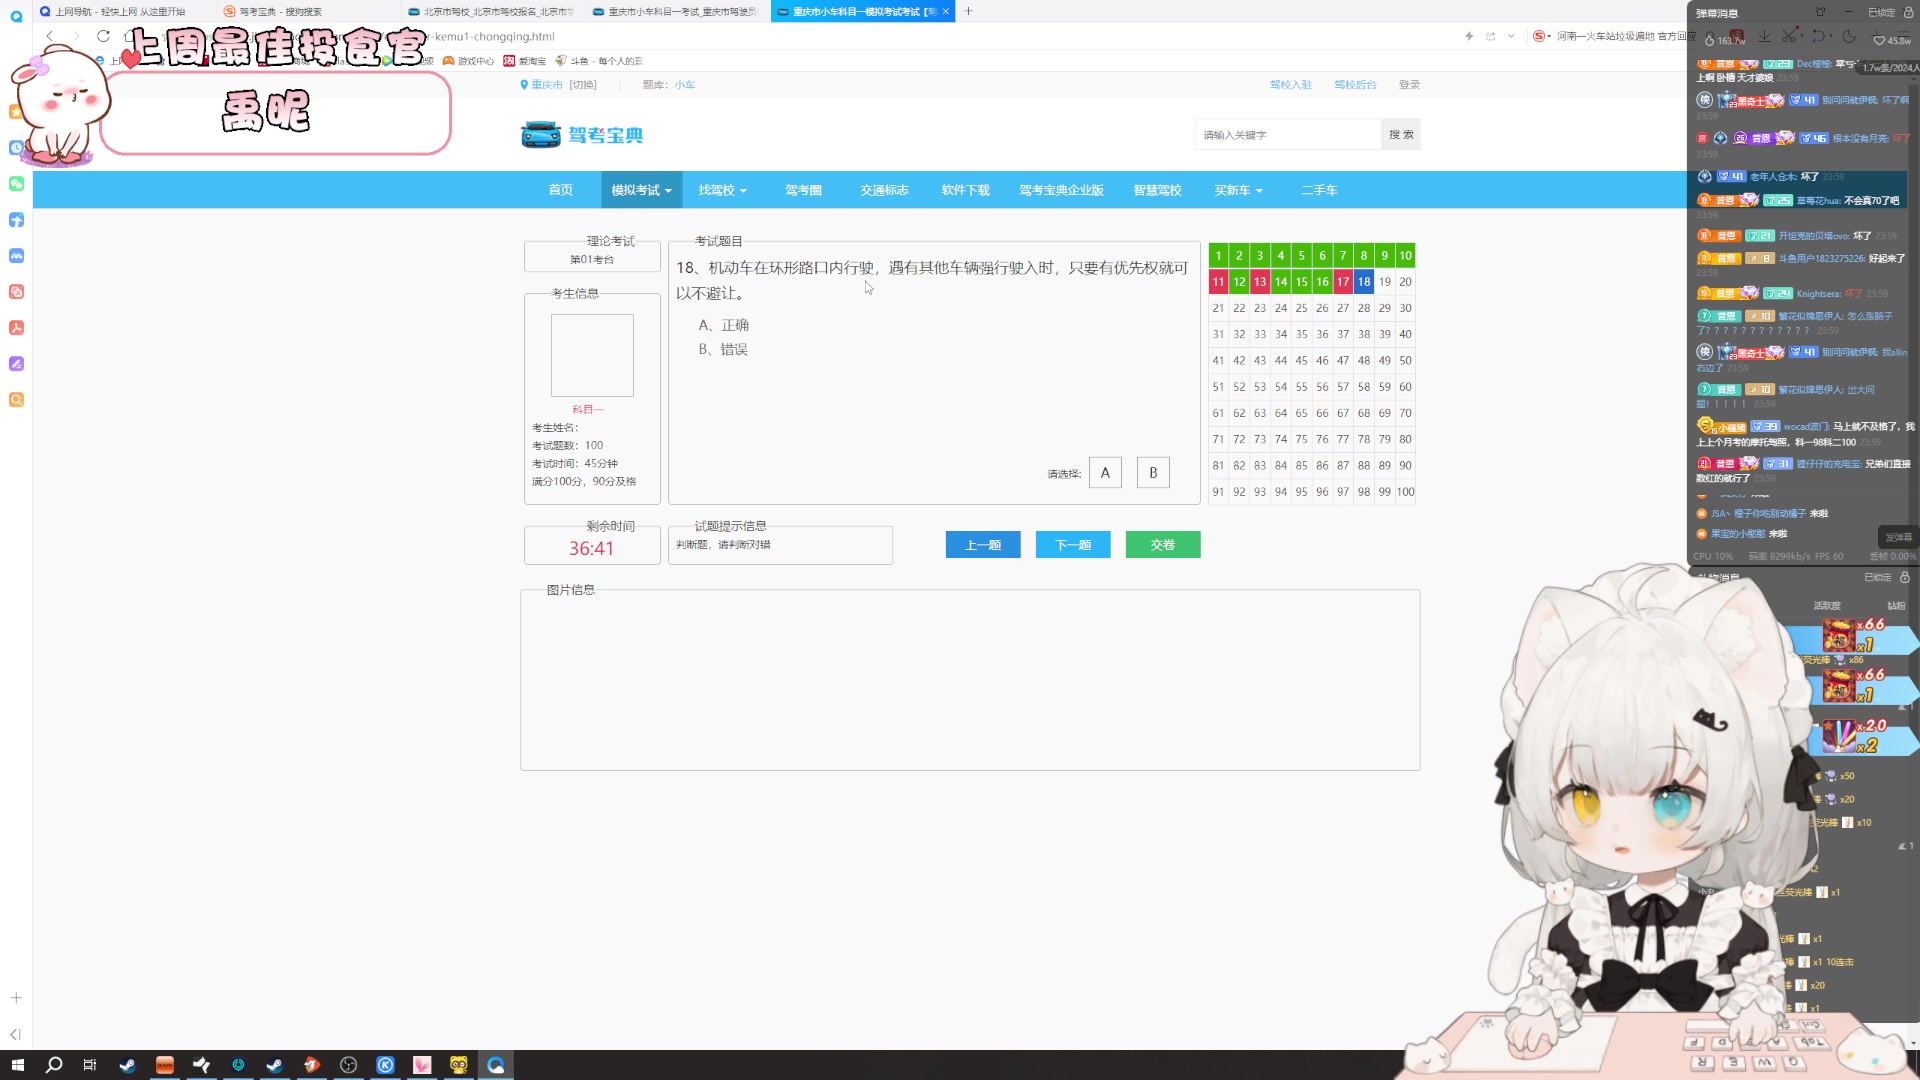The image size is (1920, 1080).
Task: Click 下一题 next question button
Action: coord(1073,545)
